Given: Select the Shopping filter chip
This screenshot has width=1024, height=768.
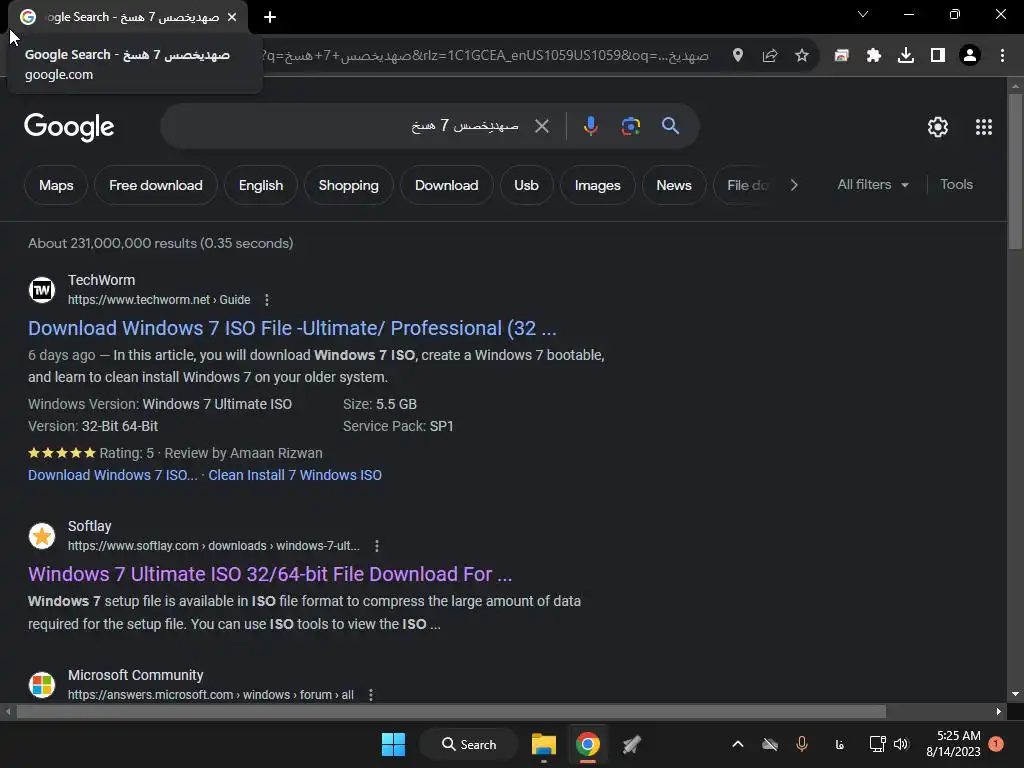Looking at the screenshot, I should pos(349,185).
